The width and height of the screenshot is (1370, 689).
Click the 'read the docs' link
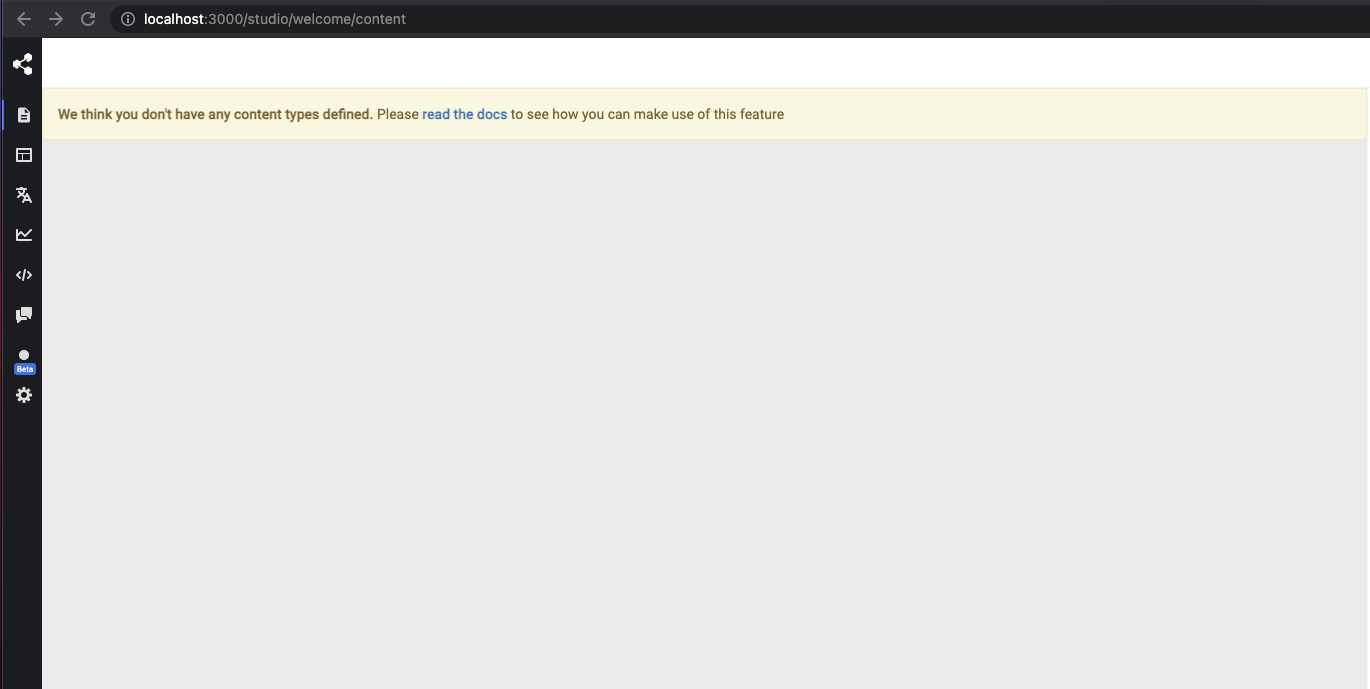tap(464, 114)
